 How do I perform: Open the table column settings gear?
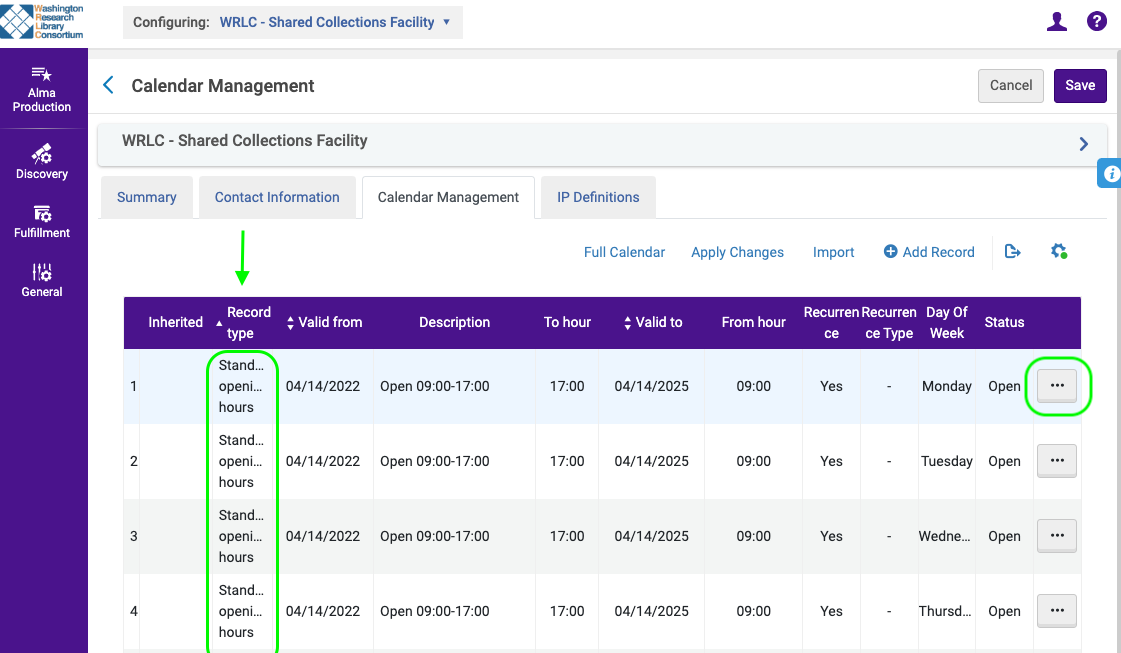(1059, 251)
